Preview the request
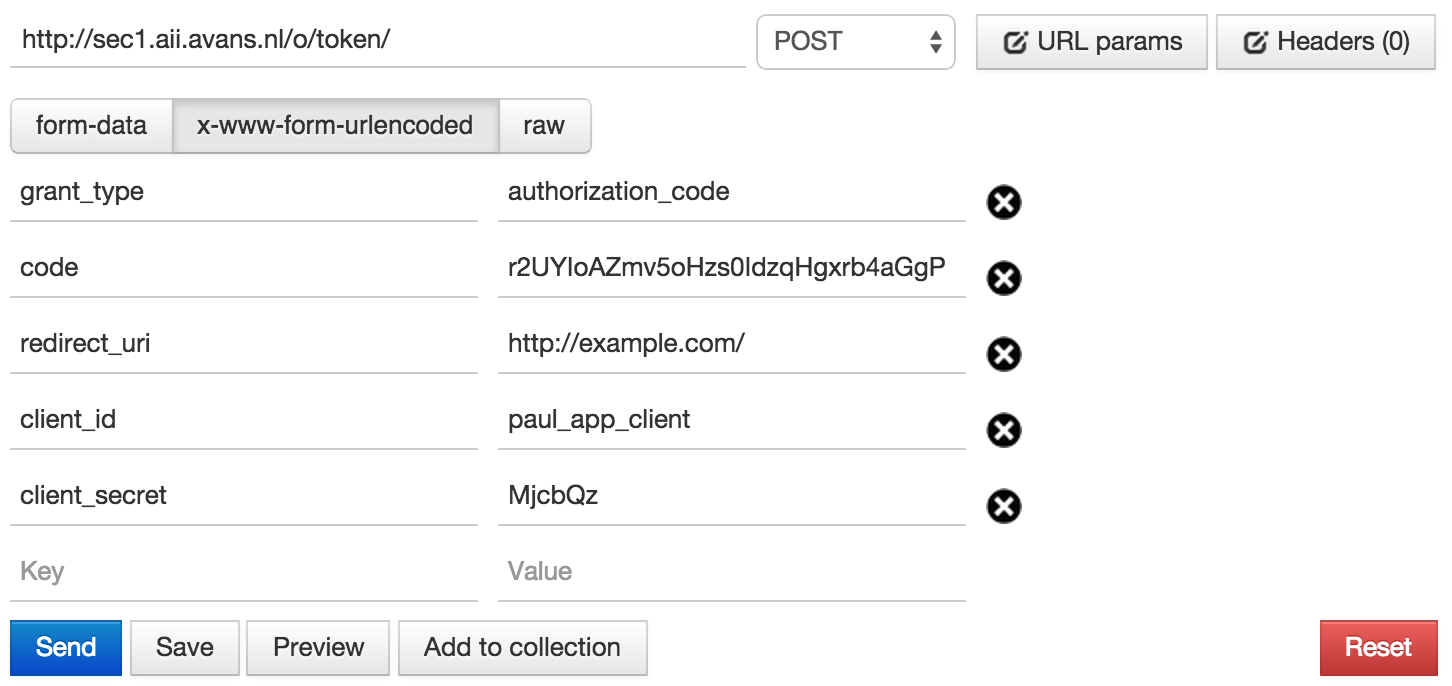The image size is (1452, 686). pos(319,647)
